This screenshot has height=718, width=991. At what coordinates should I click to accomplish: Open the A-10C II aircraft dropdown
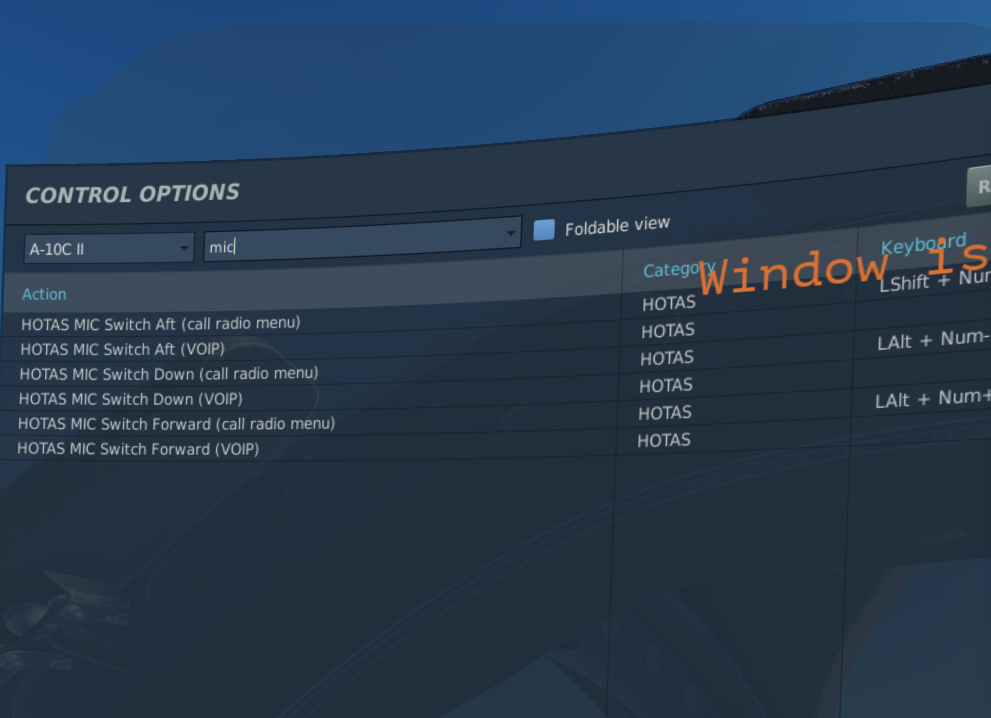[x=109, y=248]
